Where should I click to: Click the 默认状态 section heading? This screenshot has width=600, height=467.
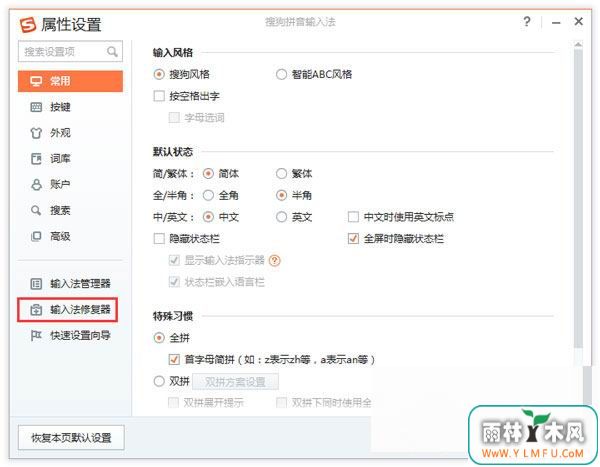click(x=173, y=152)
